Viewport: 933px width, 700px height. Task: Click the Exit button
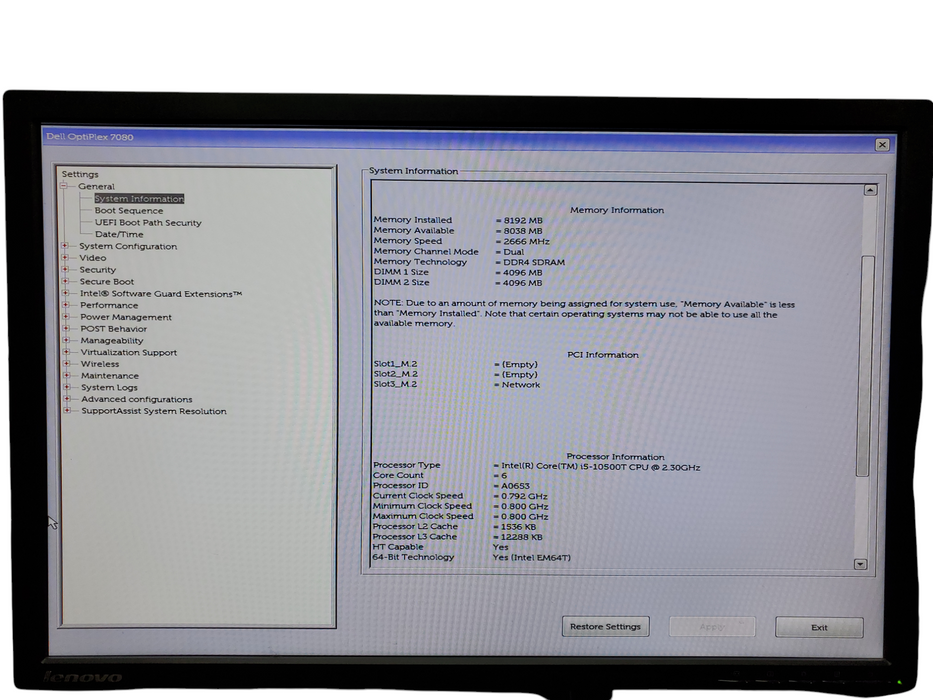(819, 627)
